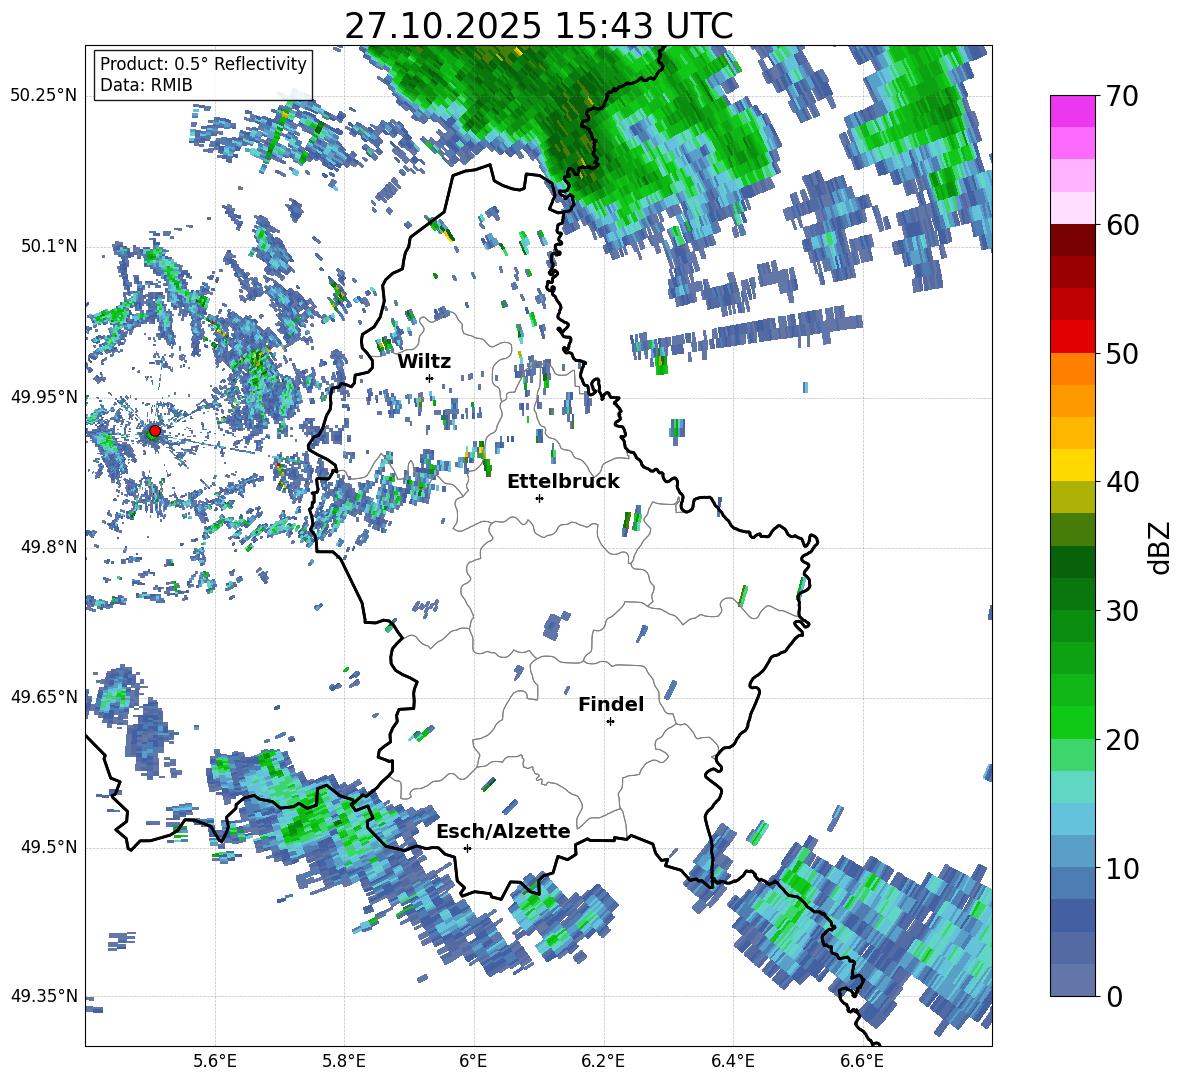This screenshot has height=1081, width=1184.
Task: Click the 6°E longitude label
Action: point(473,1061)
